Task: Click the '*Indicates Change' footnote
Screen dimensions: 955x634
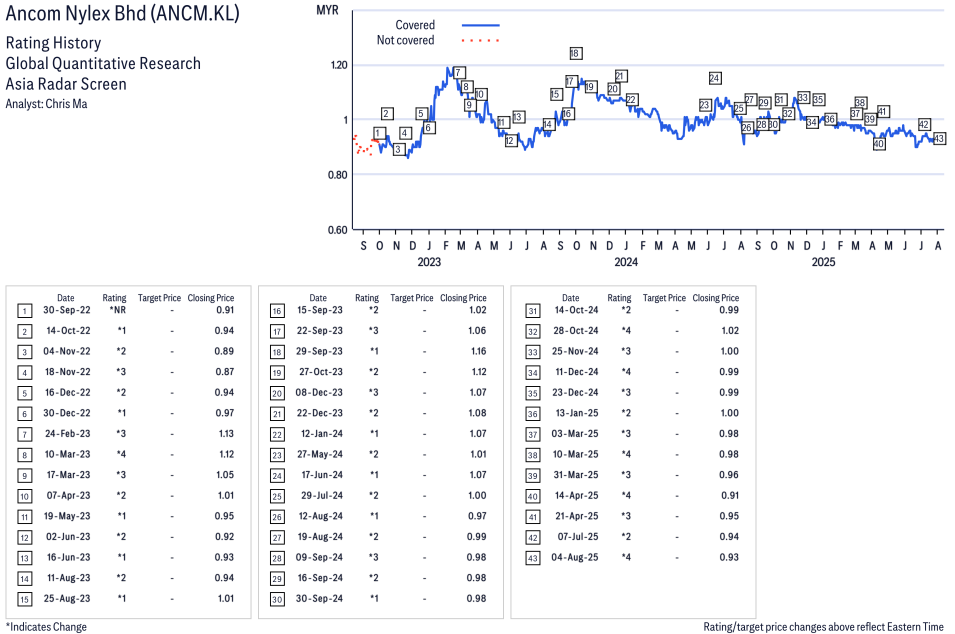Action: point(46,627)
